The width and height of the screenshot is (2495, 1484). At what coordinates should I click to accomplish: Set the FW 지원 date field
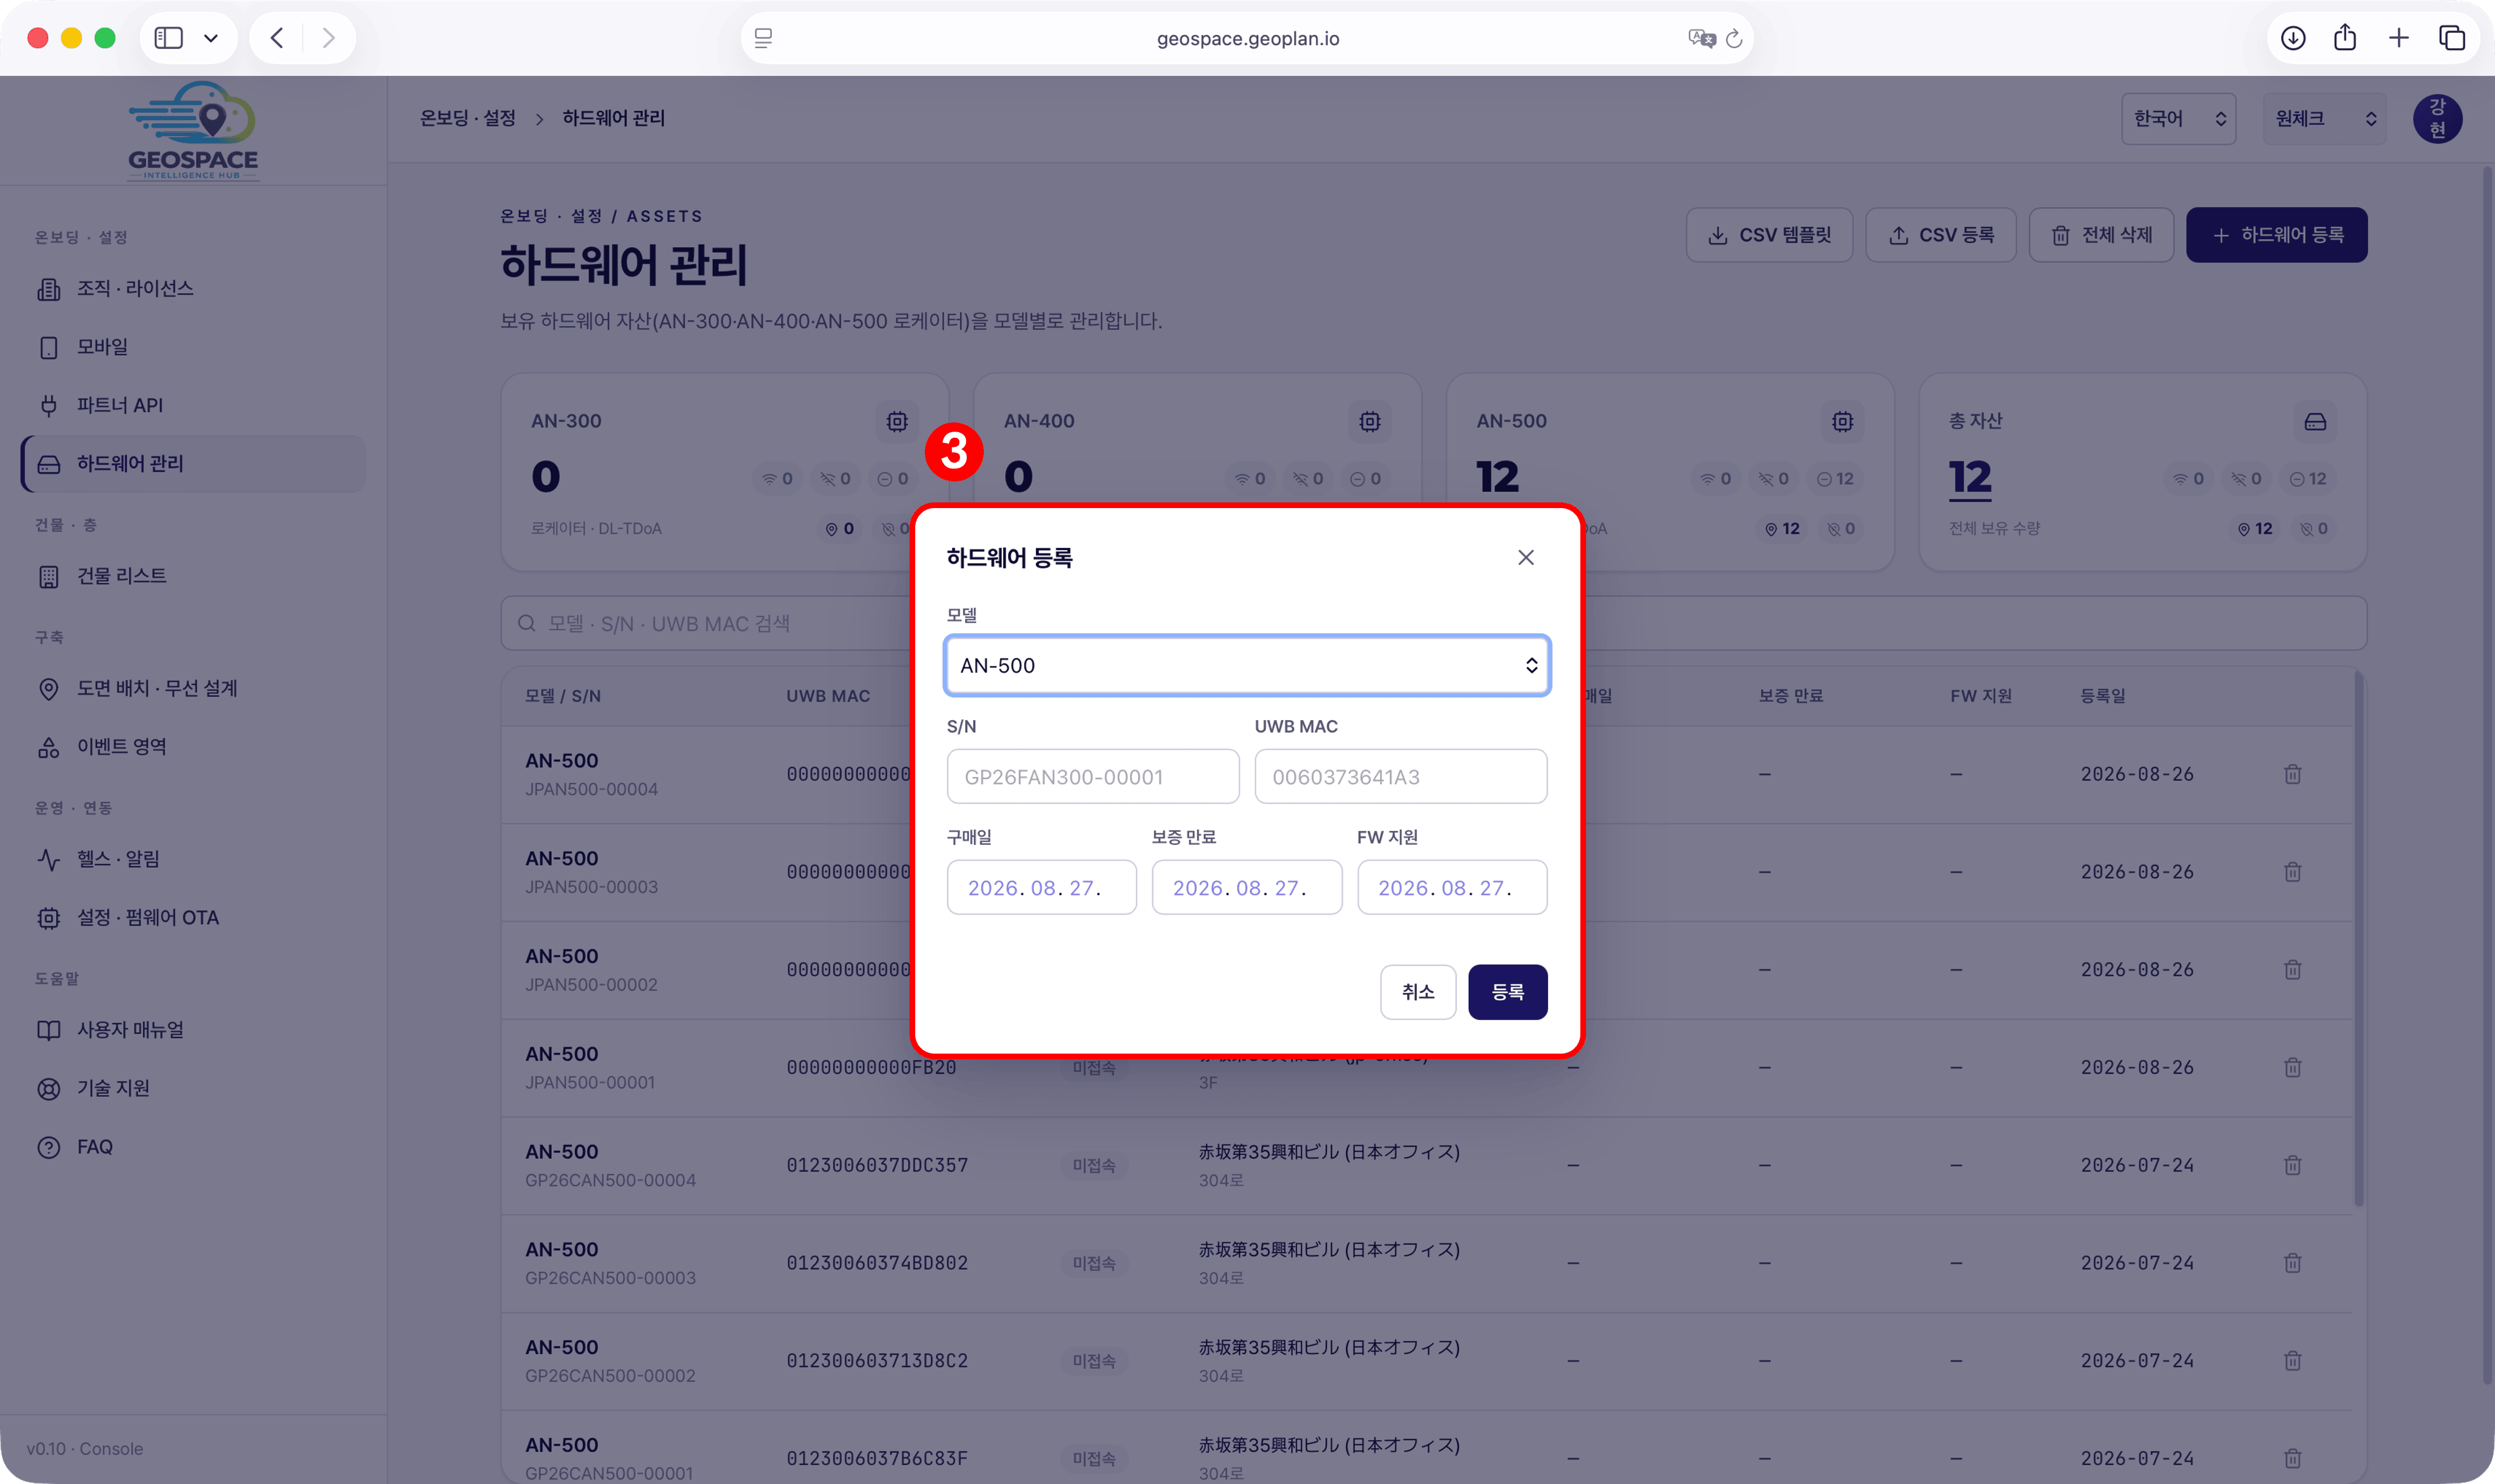(x=1451, y=887)
